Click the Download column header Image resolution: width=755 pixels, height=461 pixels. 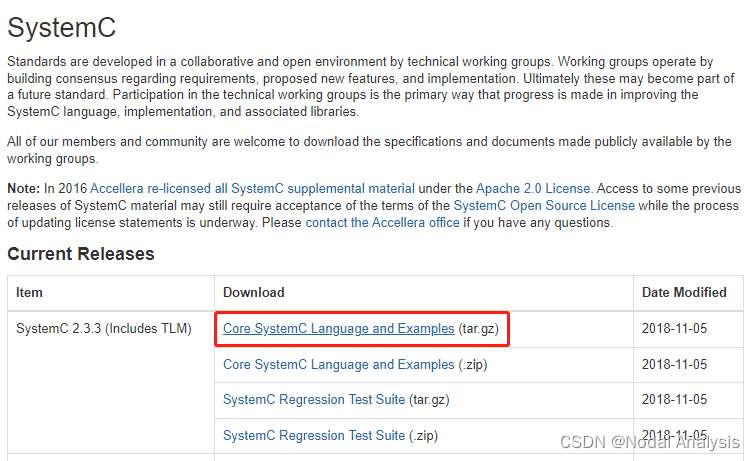253,293
